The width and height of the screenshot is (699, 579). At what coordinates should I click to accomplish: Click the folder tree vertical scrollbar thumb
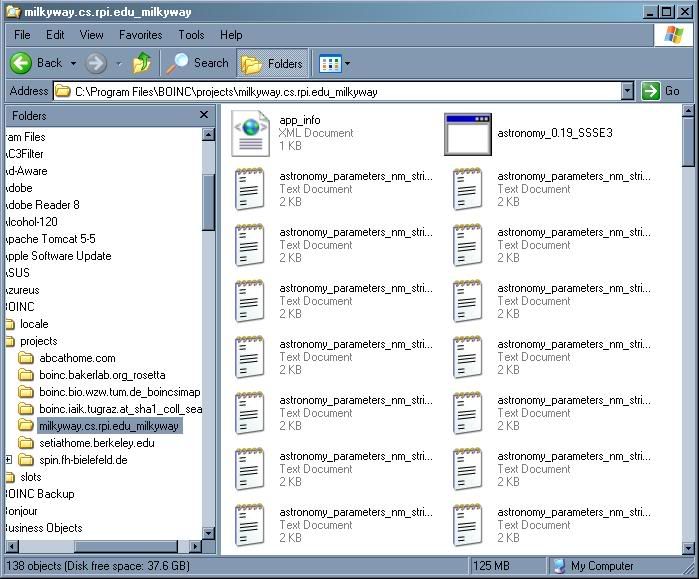click(208, 202)
